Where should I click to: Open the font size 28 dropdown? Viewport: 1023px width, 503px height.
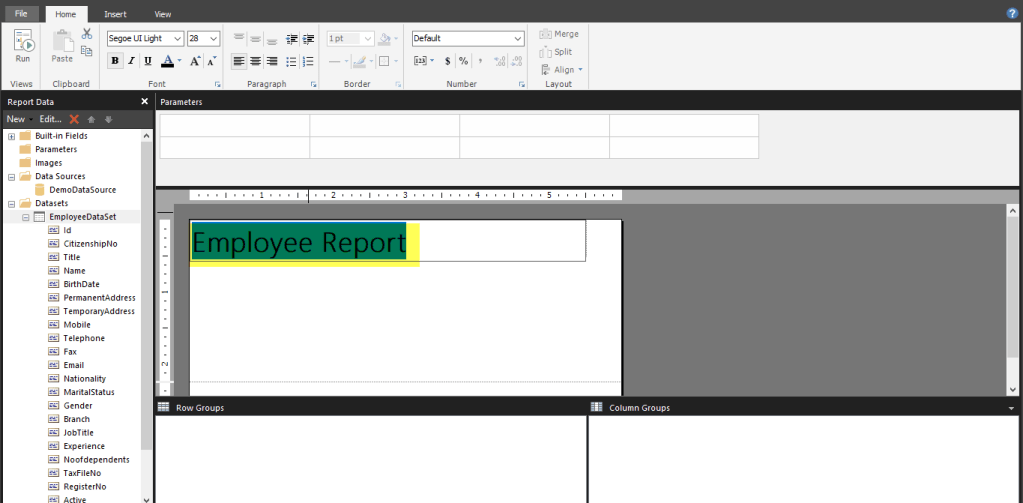pyautogui.click(x=214, y=39)
